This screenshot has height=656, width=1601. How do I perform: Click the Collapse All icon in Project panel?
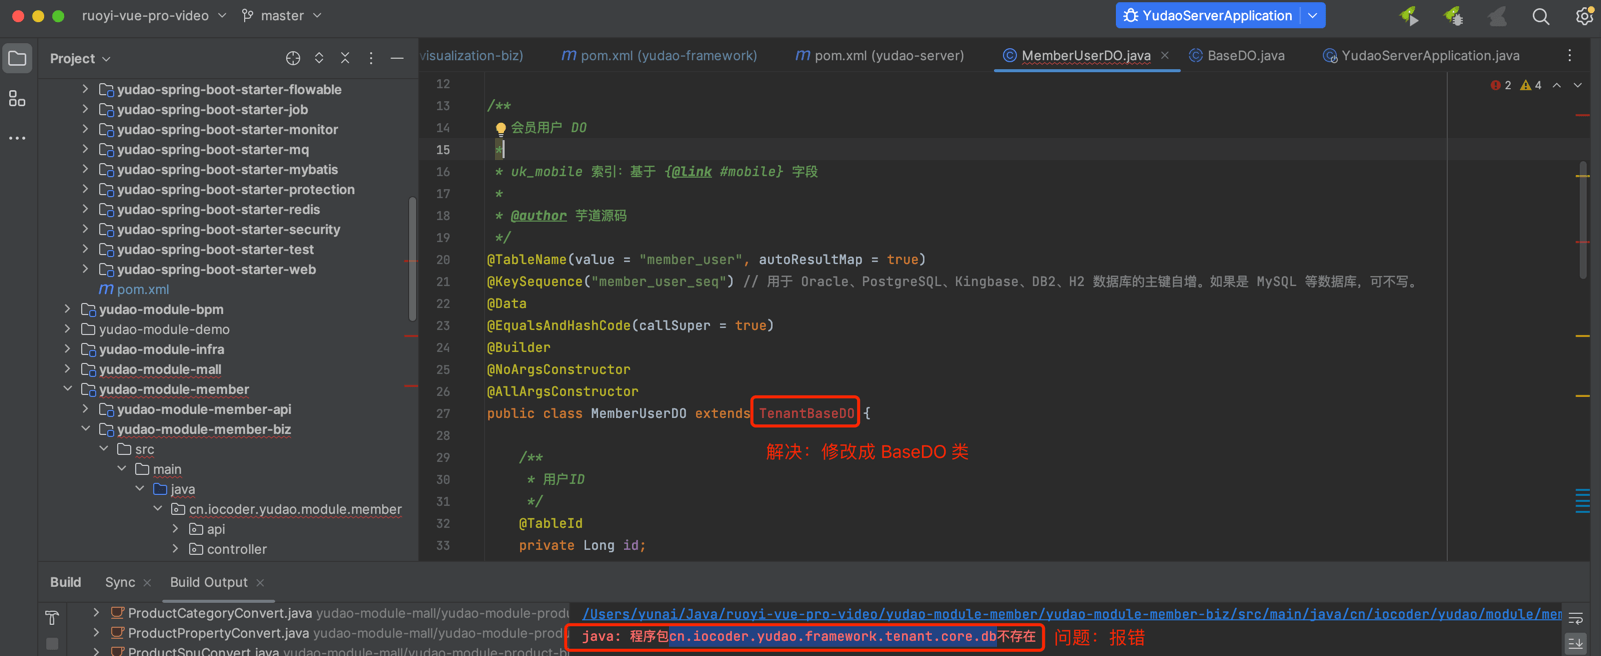pyautogui.click(x=345, y=58)
